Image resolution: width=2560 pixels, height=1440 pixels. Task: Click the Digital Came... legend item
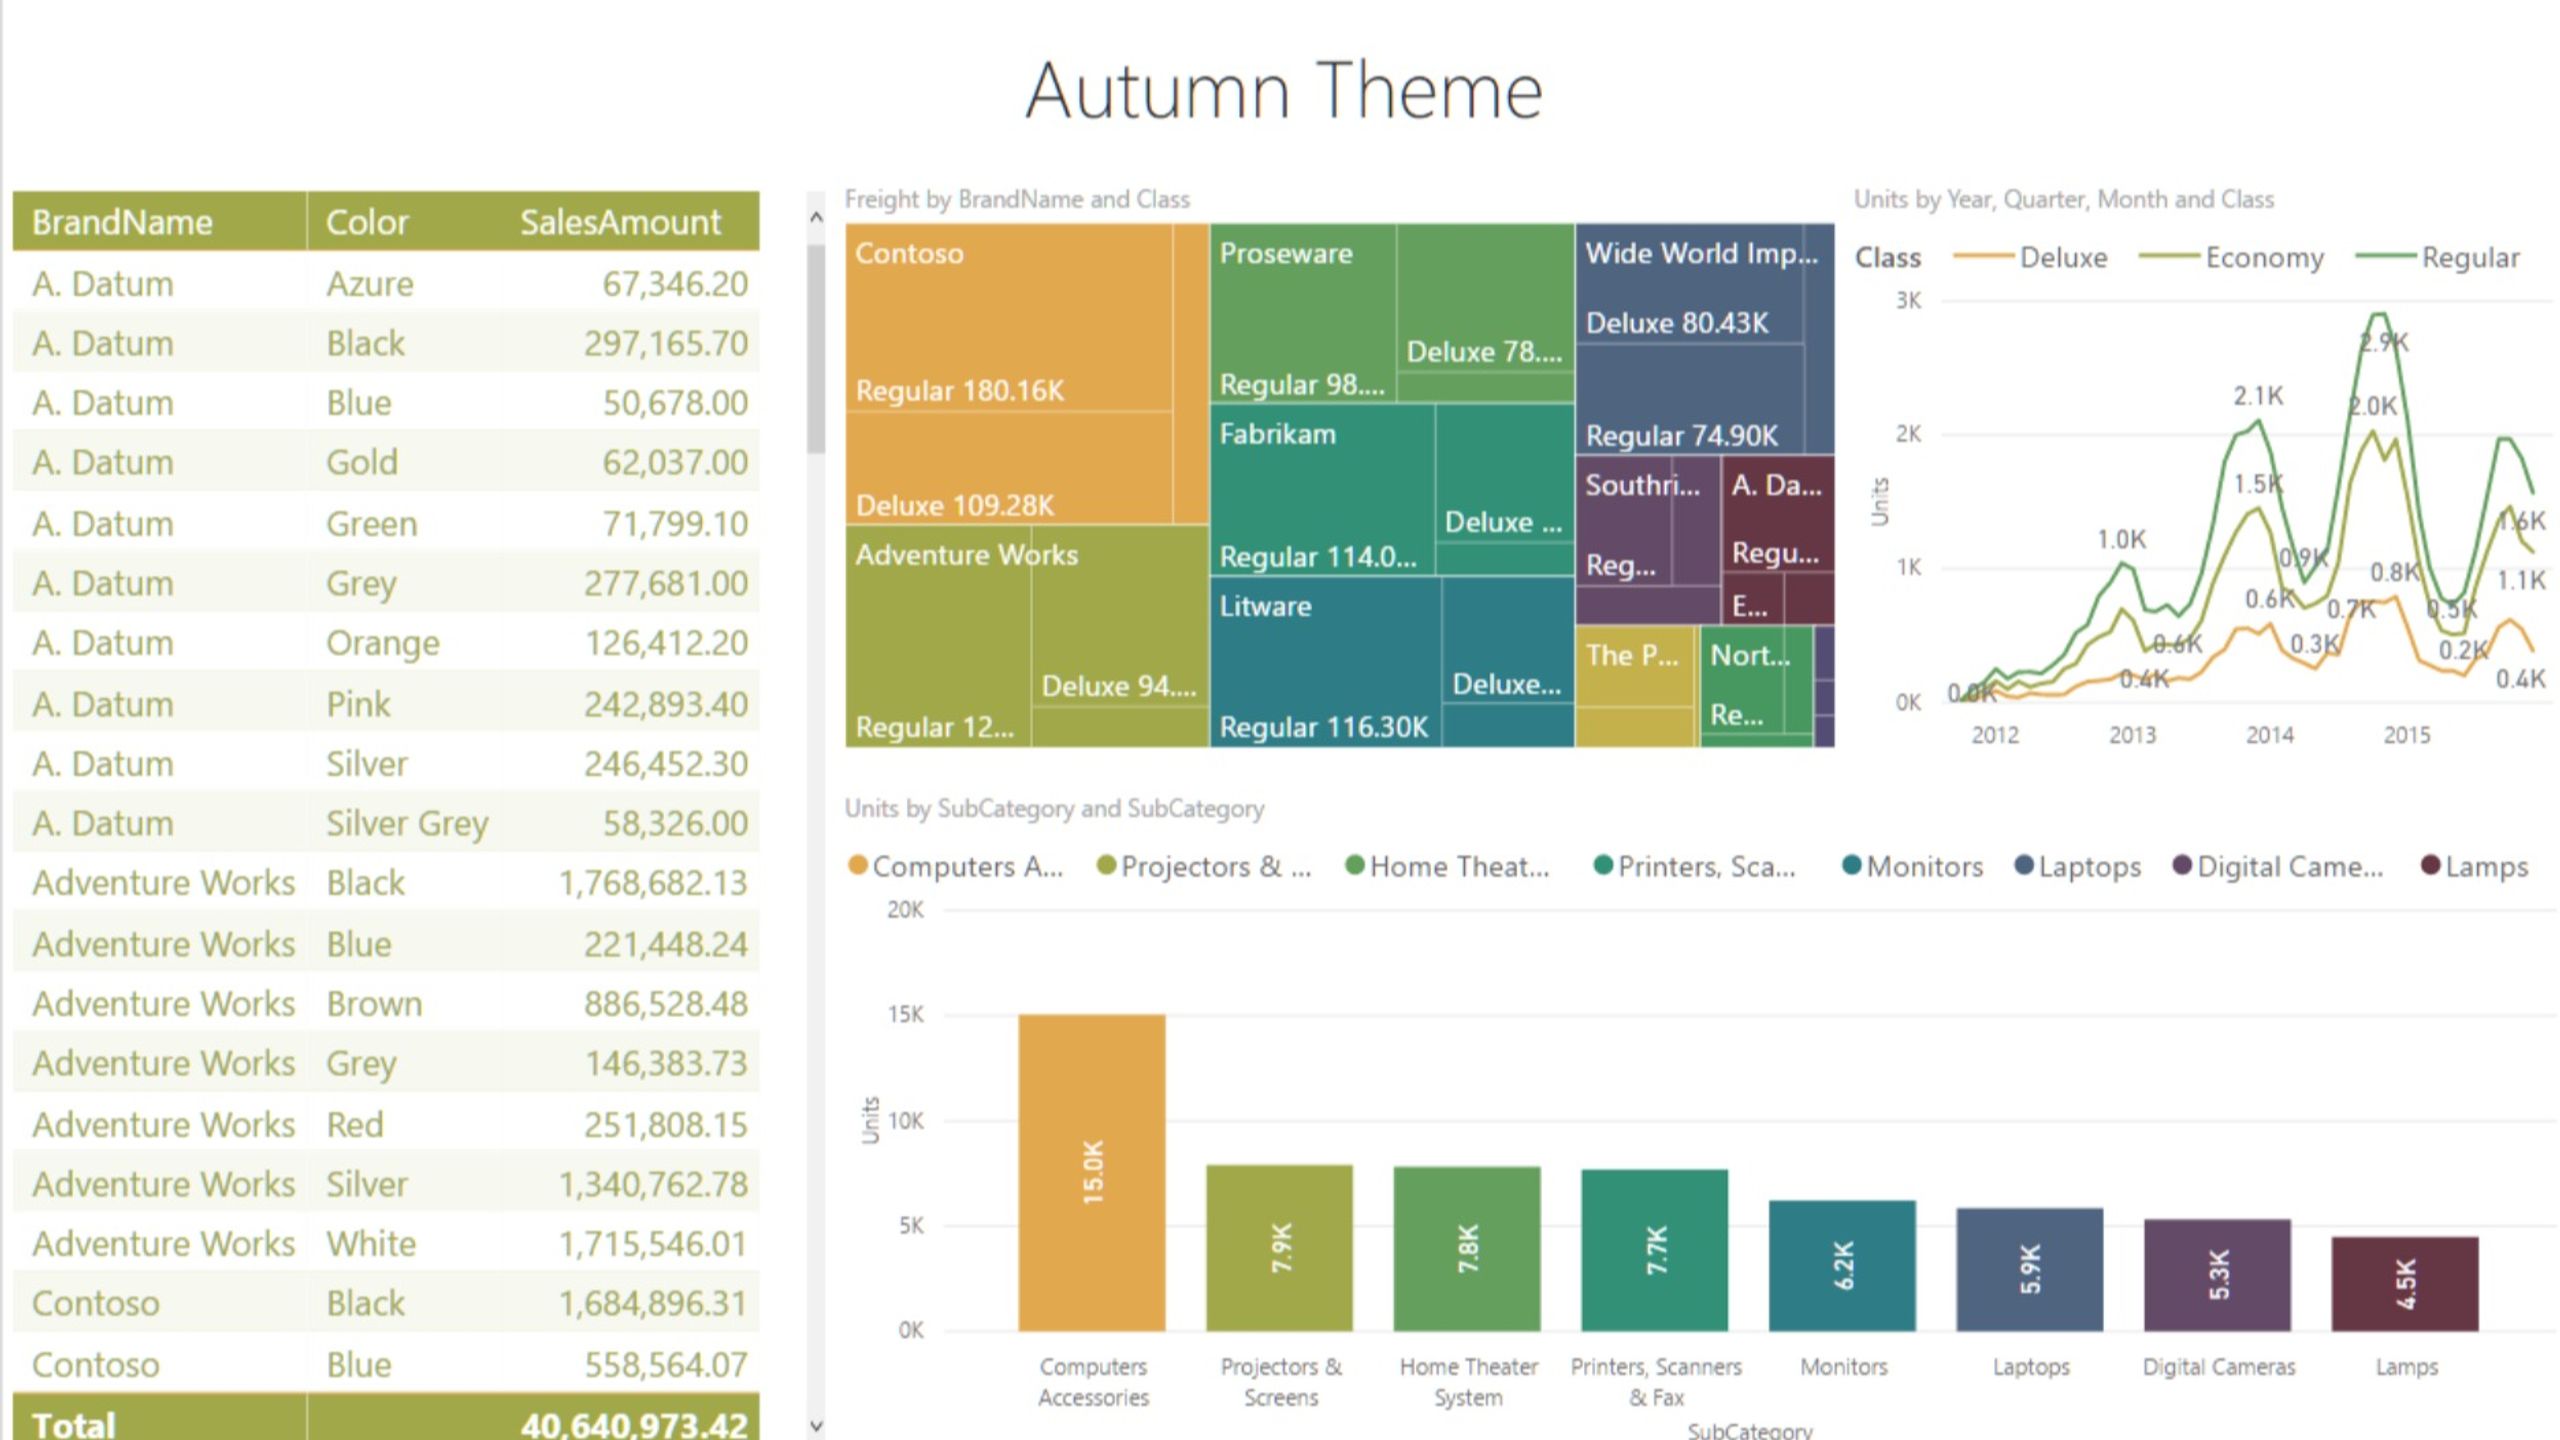2278,866
